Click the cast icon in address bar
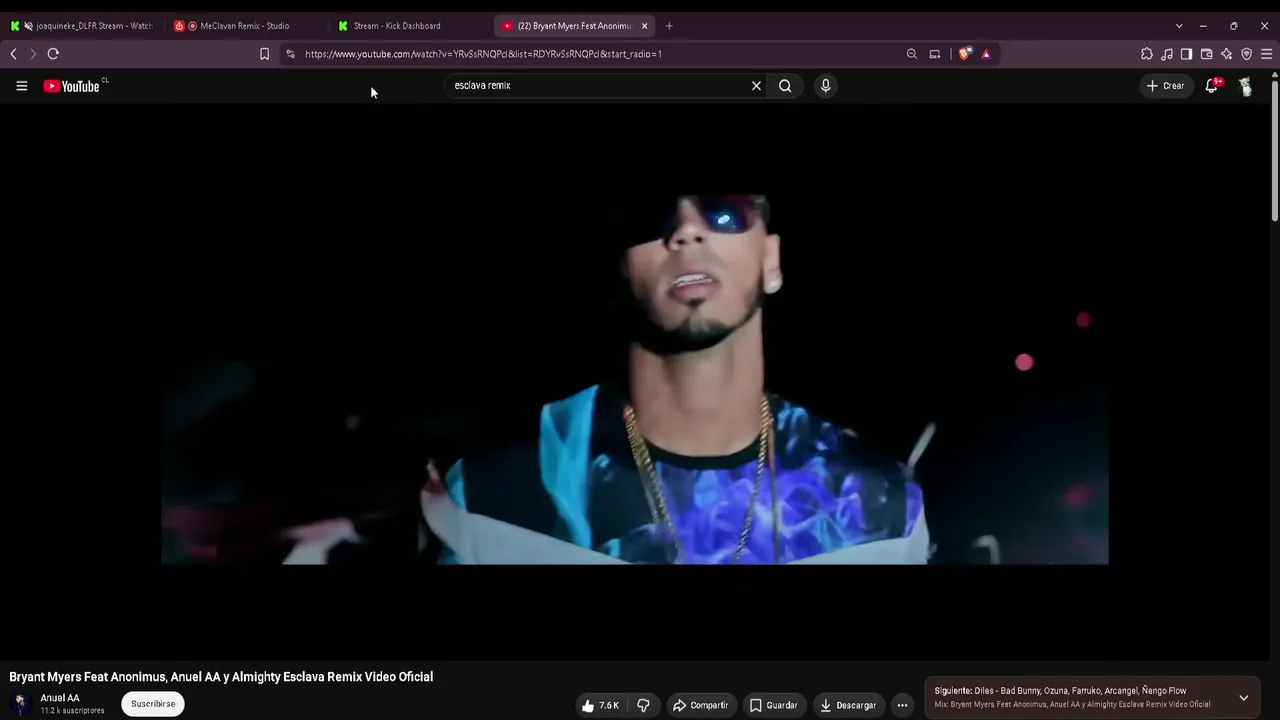Viewport: 1280px width, 720px height. (x=934, y=54)
